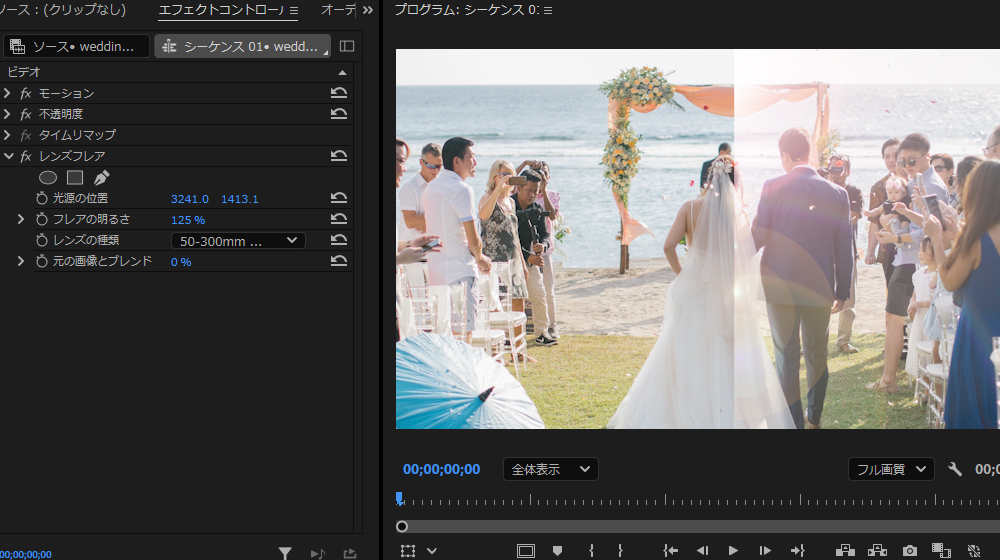Toggle animation stopwatch for フレアの明るさ

[x=42, y=219]
